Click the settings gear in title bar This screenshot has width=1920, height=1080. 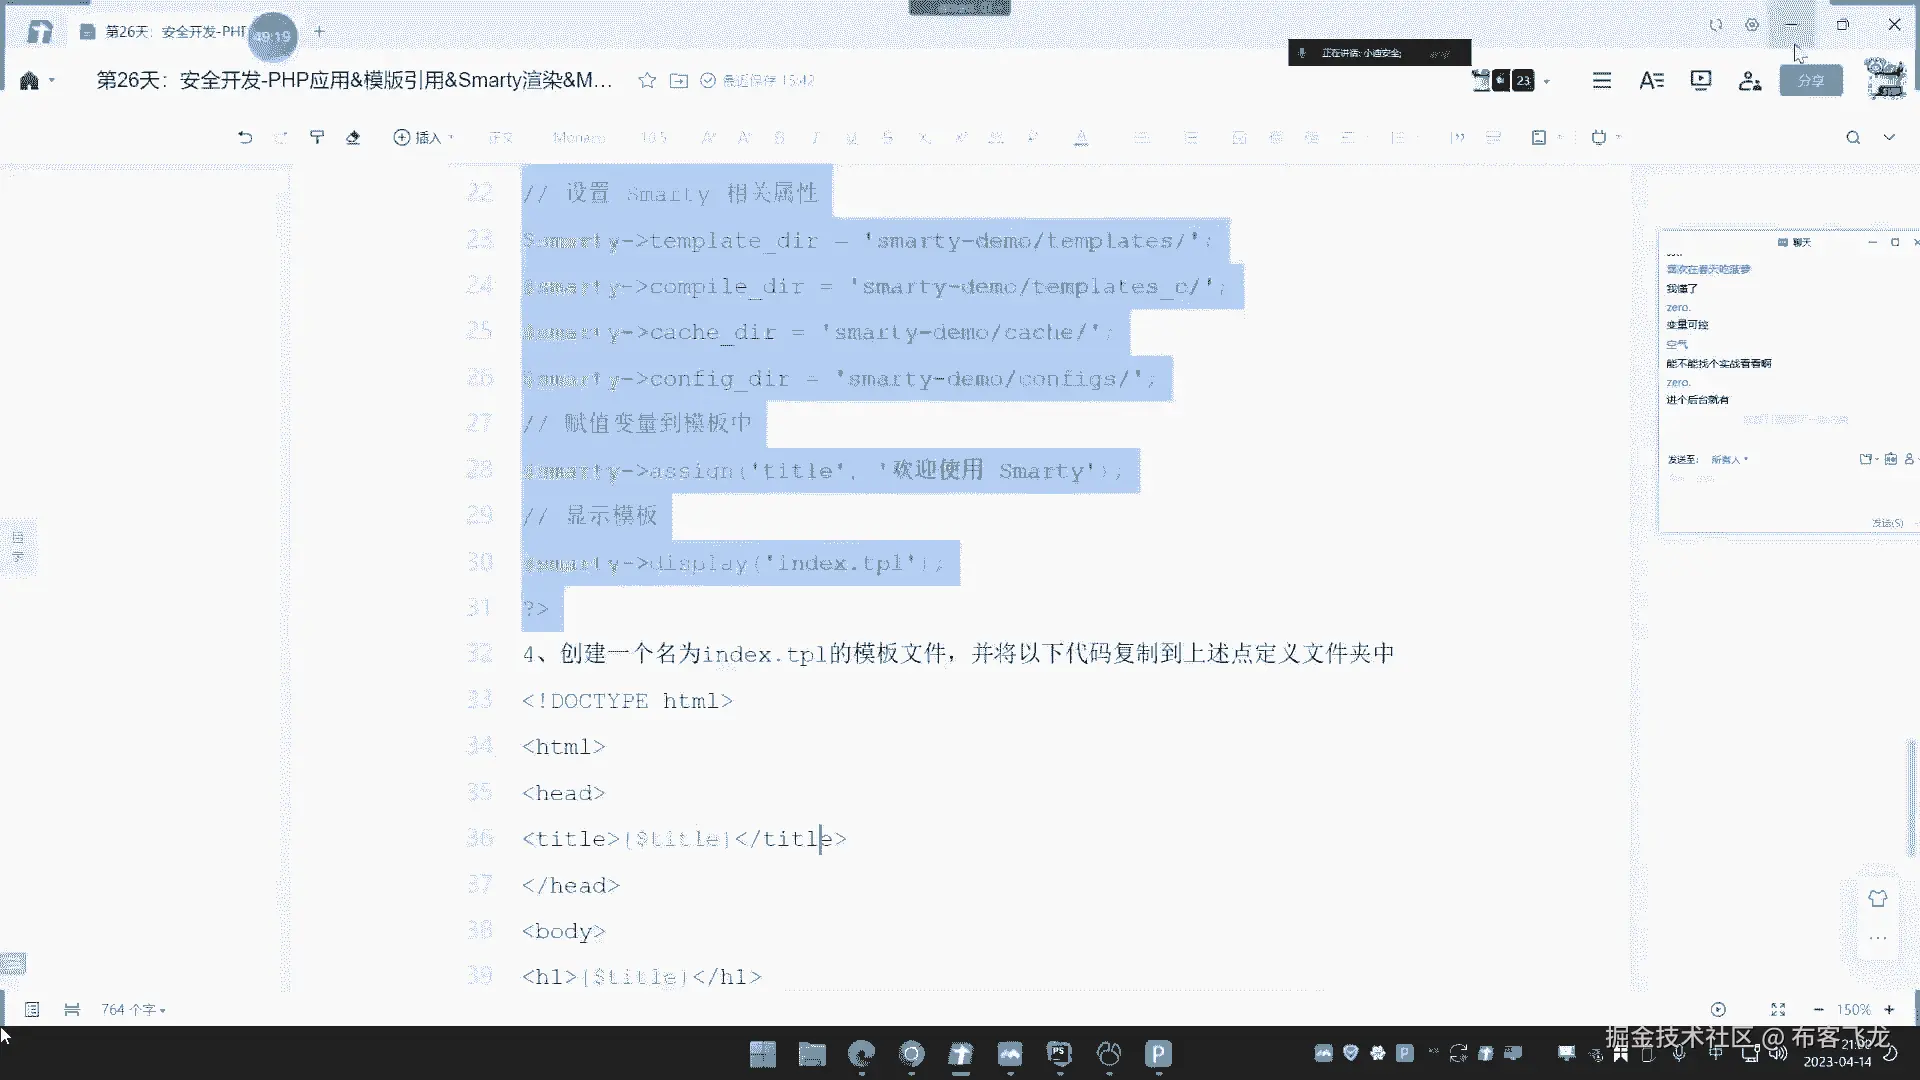pos(1752,25)
